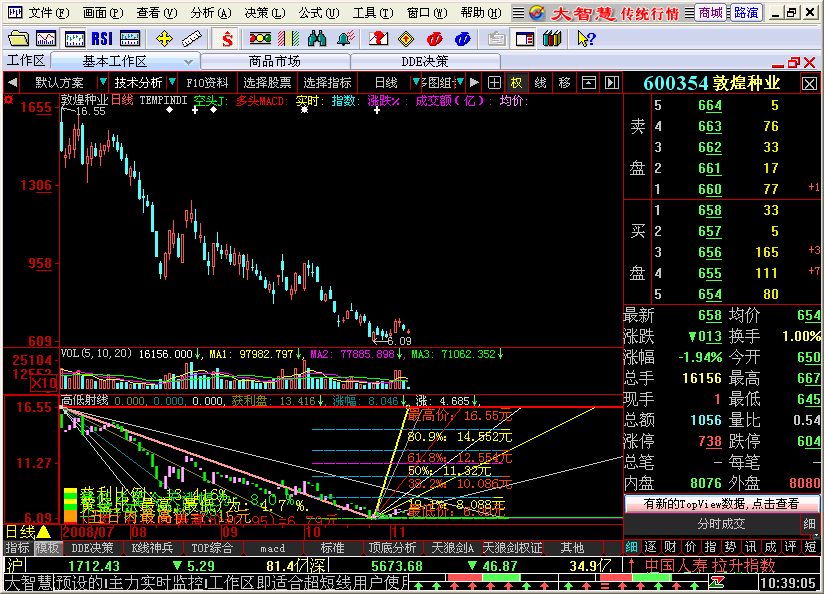Viewport: 824px width, 594px height.
Task: Click the 选择股票 button
Action: click(x=267, y=83)
